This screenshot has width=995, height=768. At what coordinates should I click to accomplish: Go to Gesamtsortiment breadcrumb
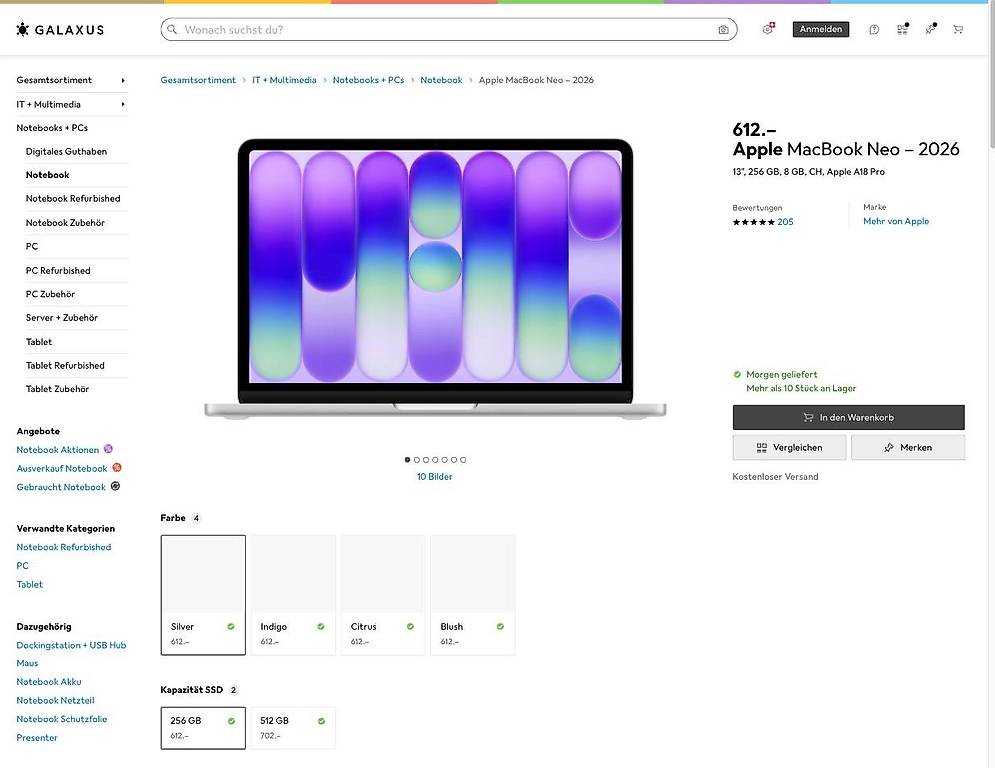click(198, 80)
